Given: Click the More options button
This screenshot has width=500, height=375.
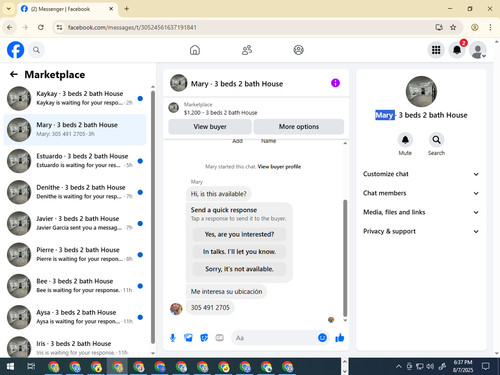Looking at the screenshot, I should (299, 127).
